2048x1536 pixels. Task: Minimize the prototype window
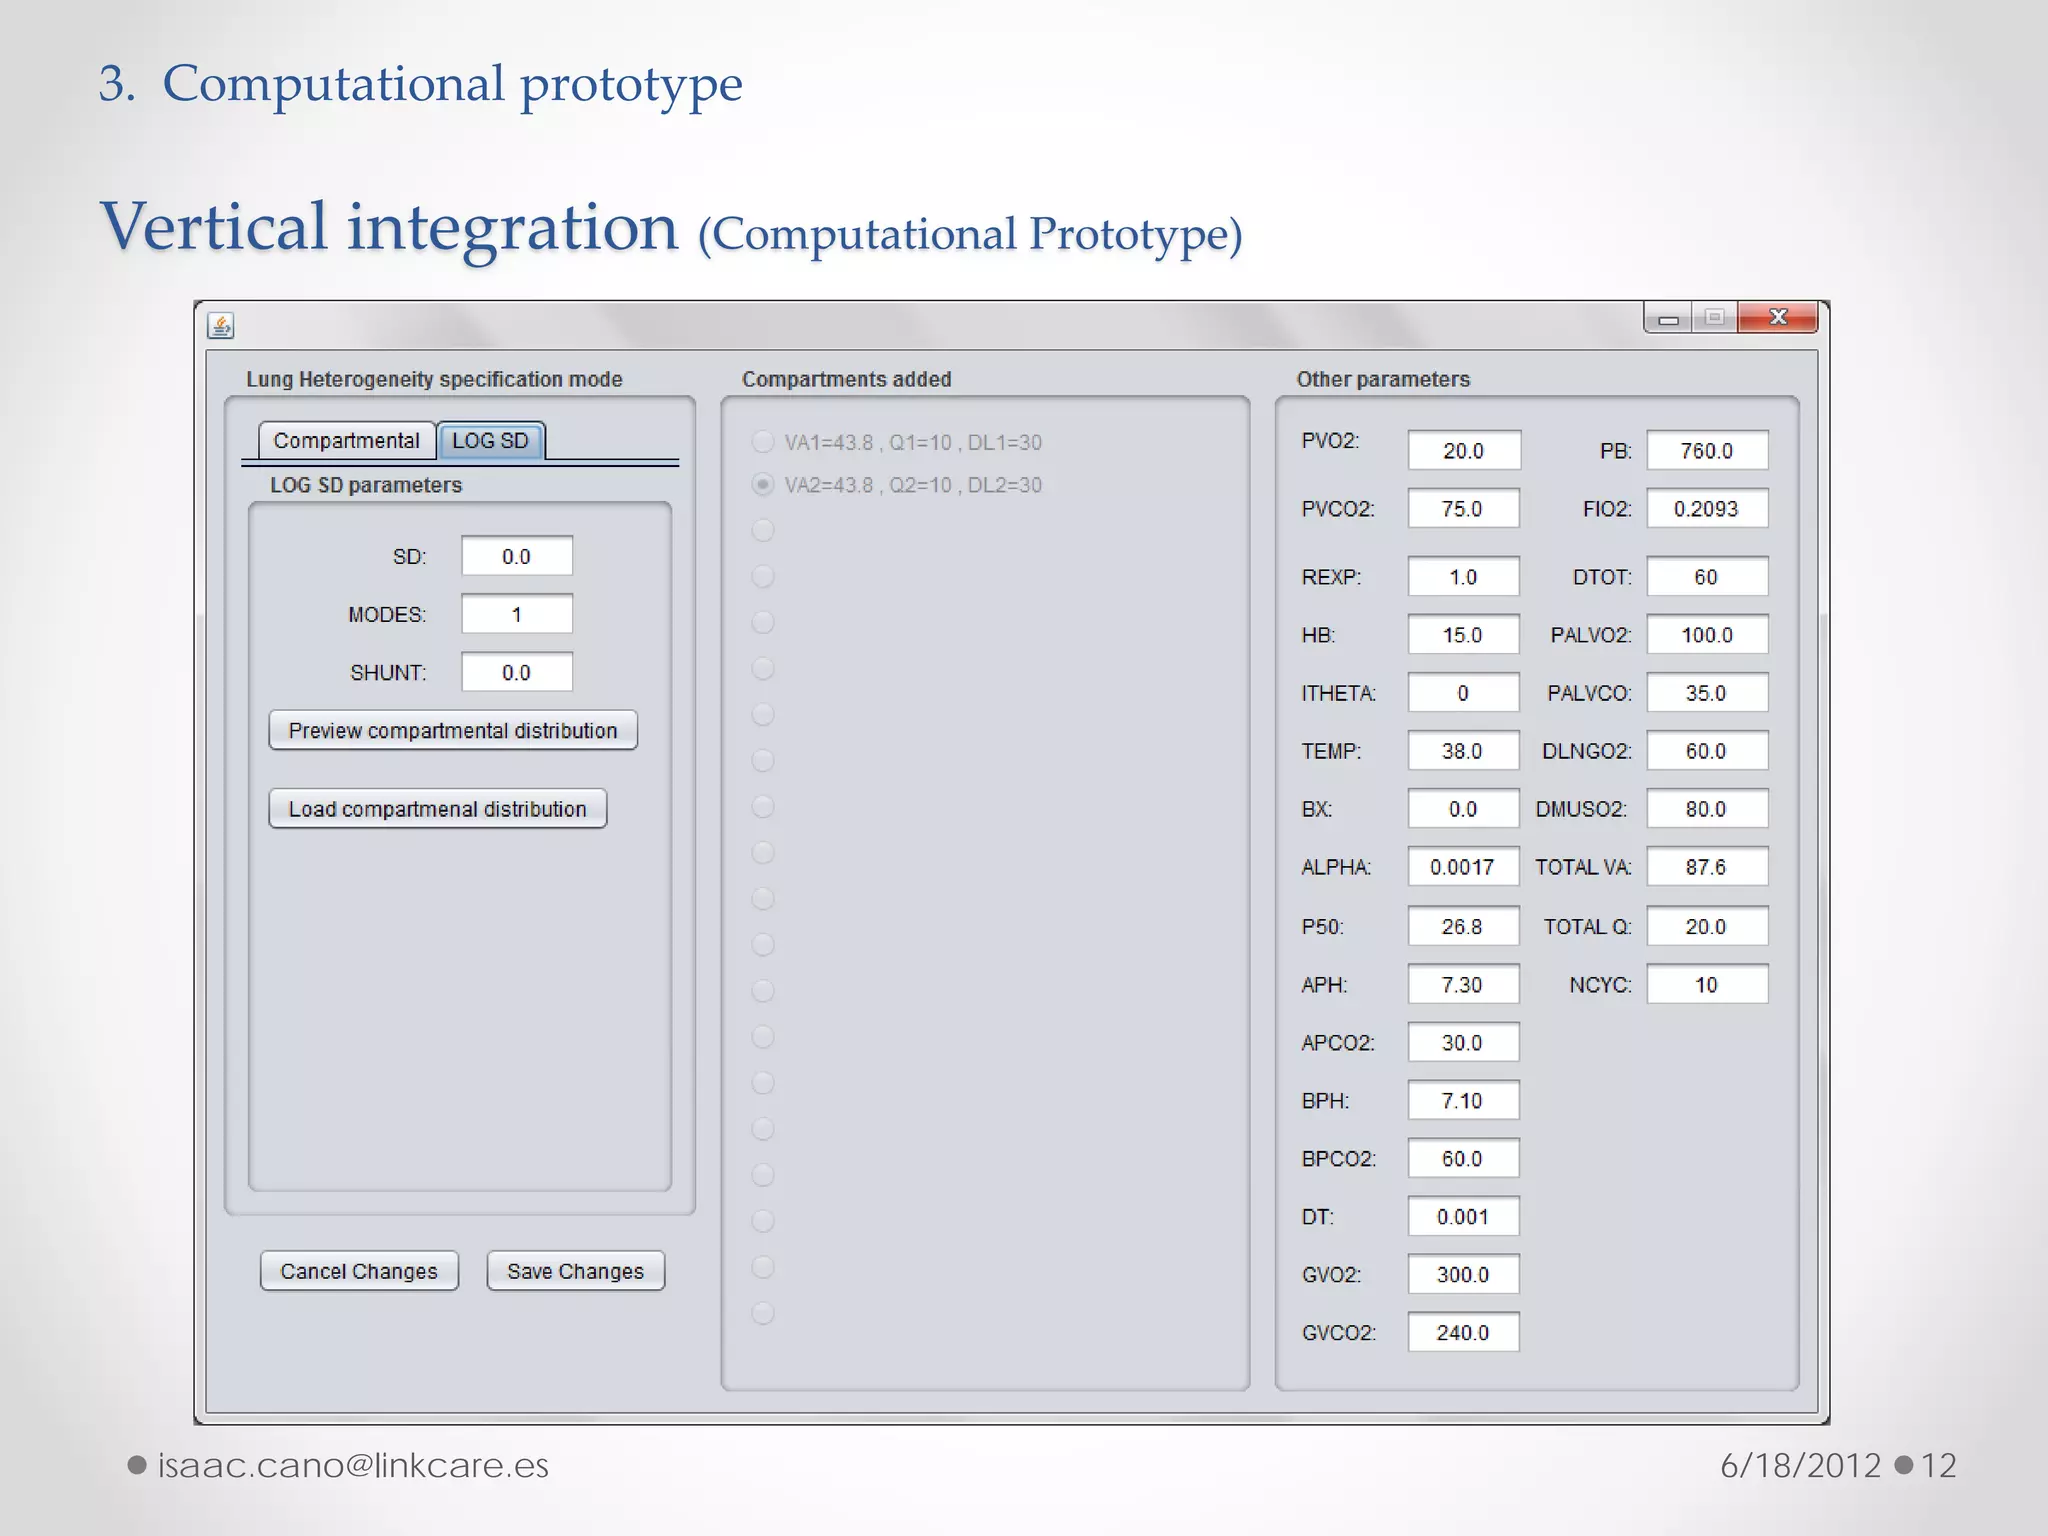click(1668, 318)
